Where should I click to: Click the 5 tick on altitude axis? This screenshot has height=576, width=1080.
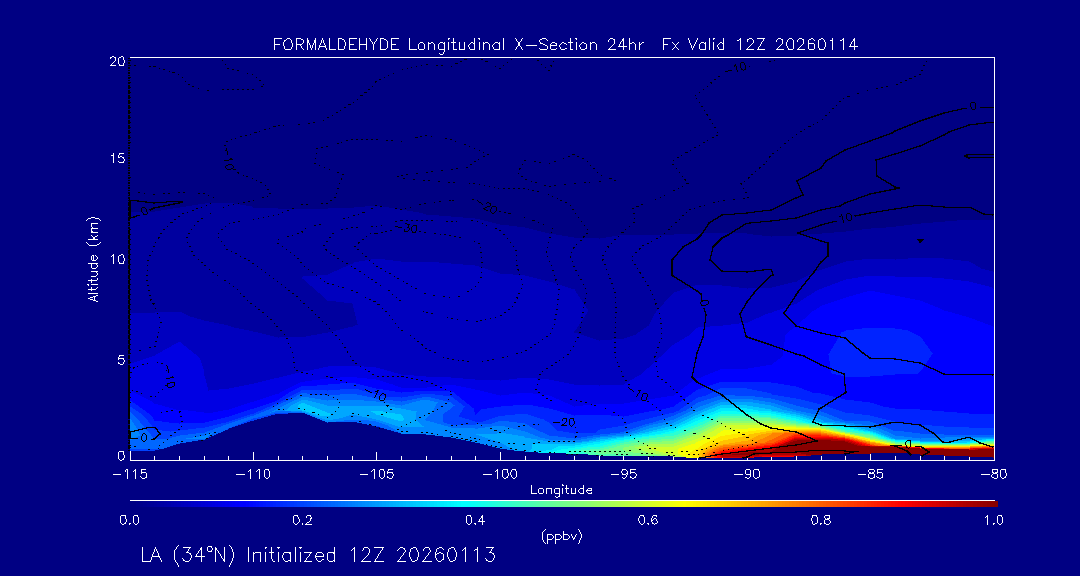point(120,359)
